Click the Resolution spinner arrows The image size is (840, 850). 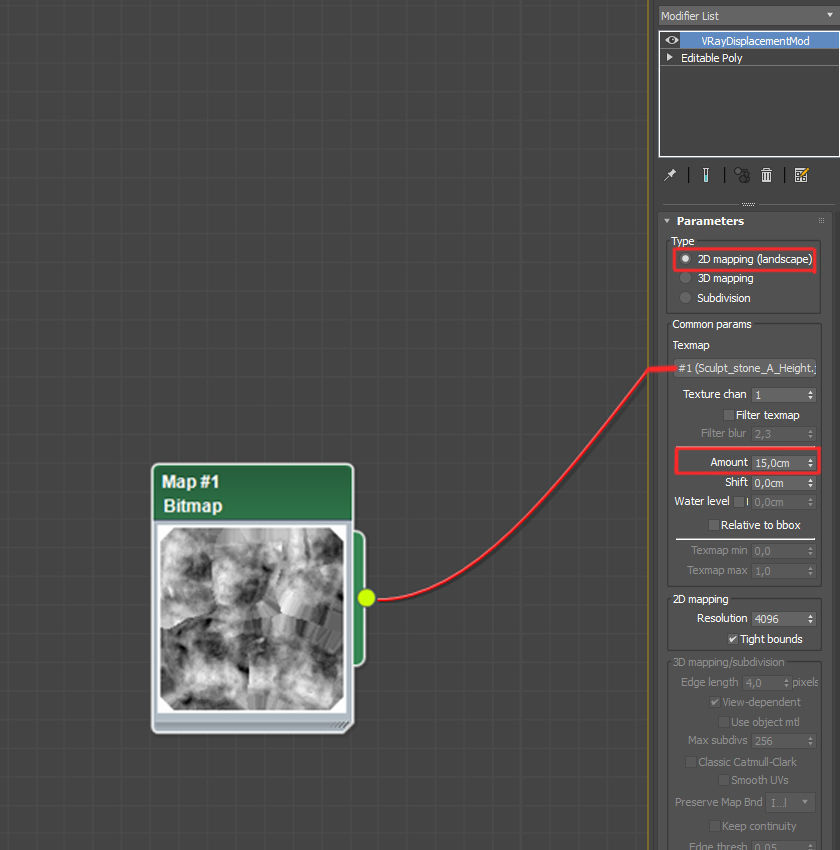click(811, 619)
